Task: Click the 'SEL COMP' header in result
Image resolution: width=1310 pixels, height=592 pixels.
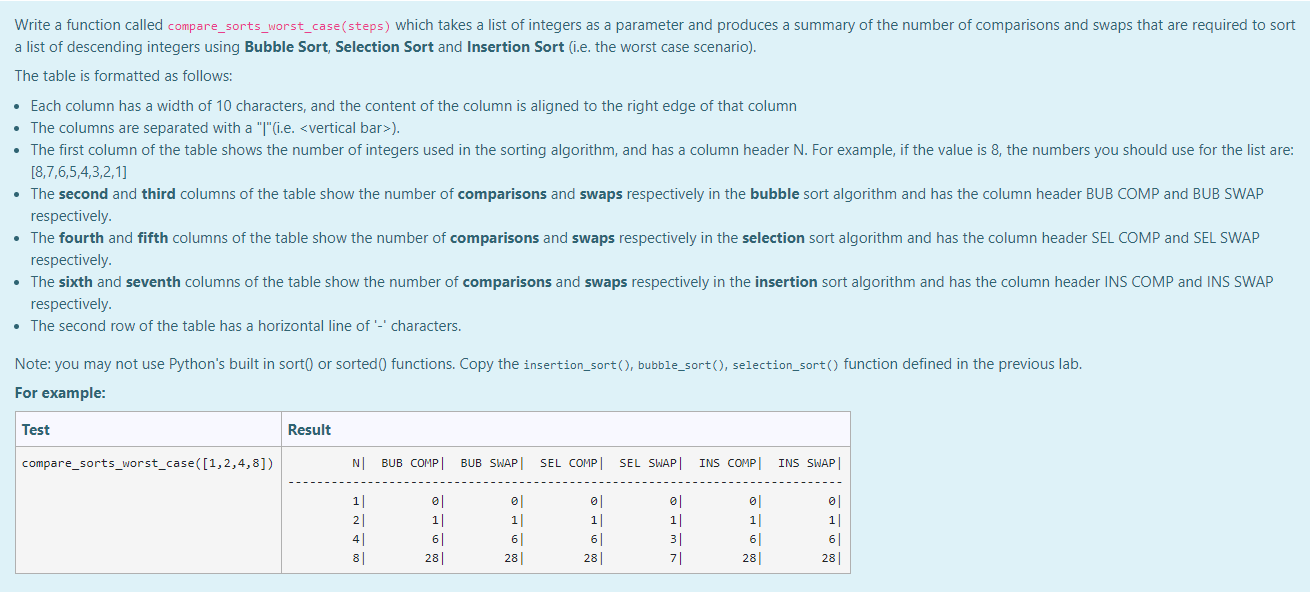Action: [569, 463]
